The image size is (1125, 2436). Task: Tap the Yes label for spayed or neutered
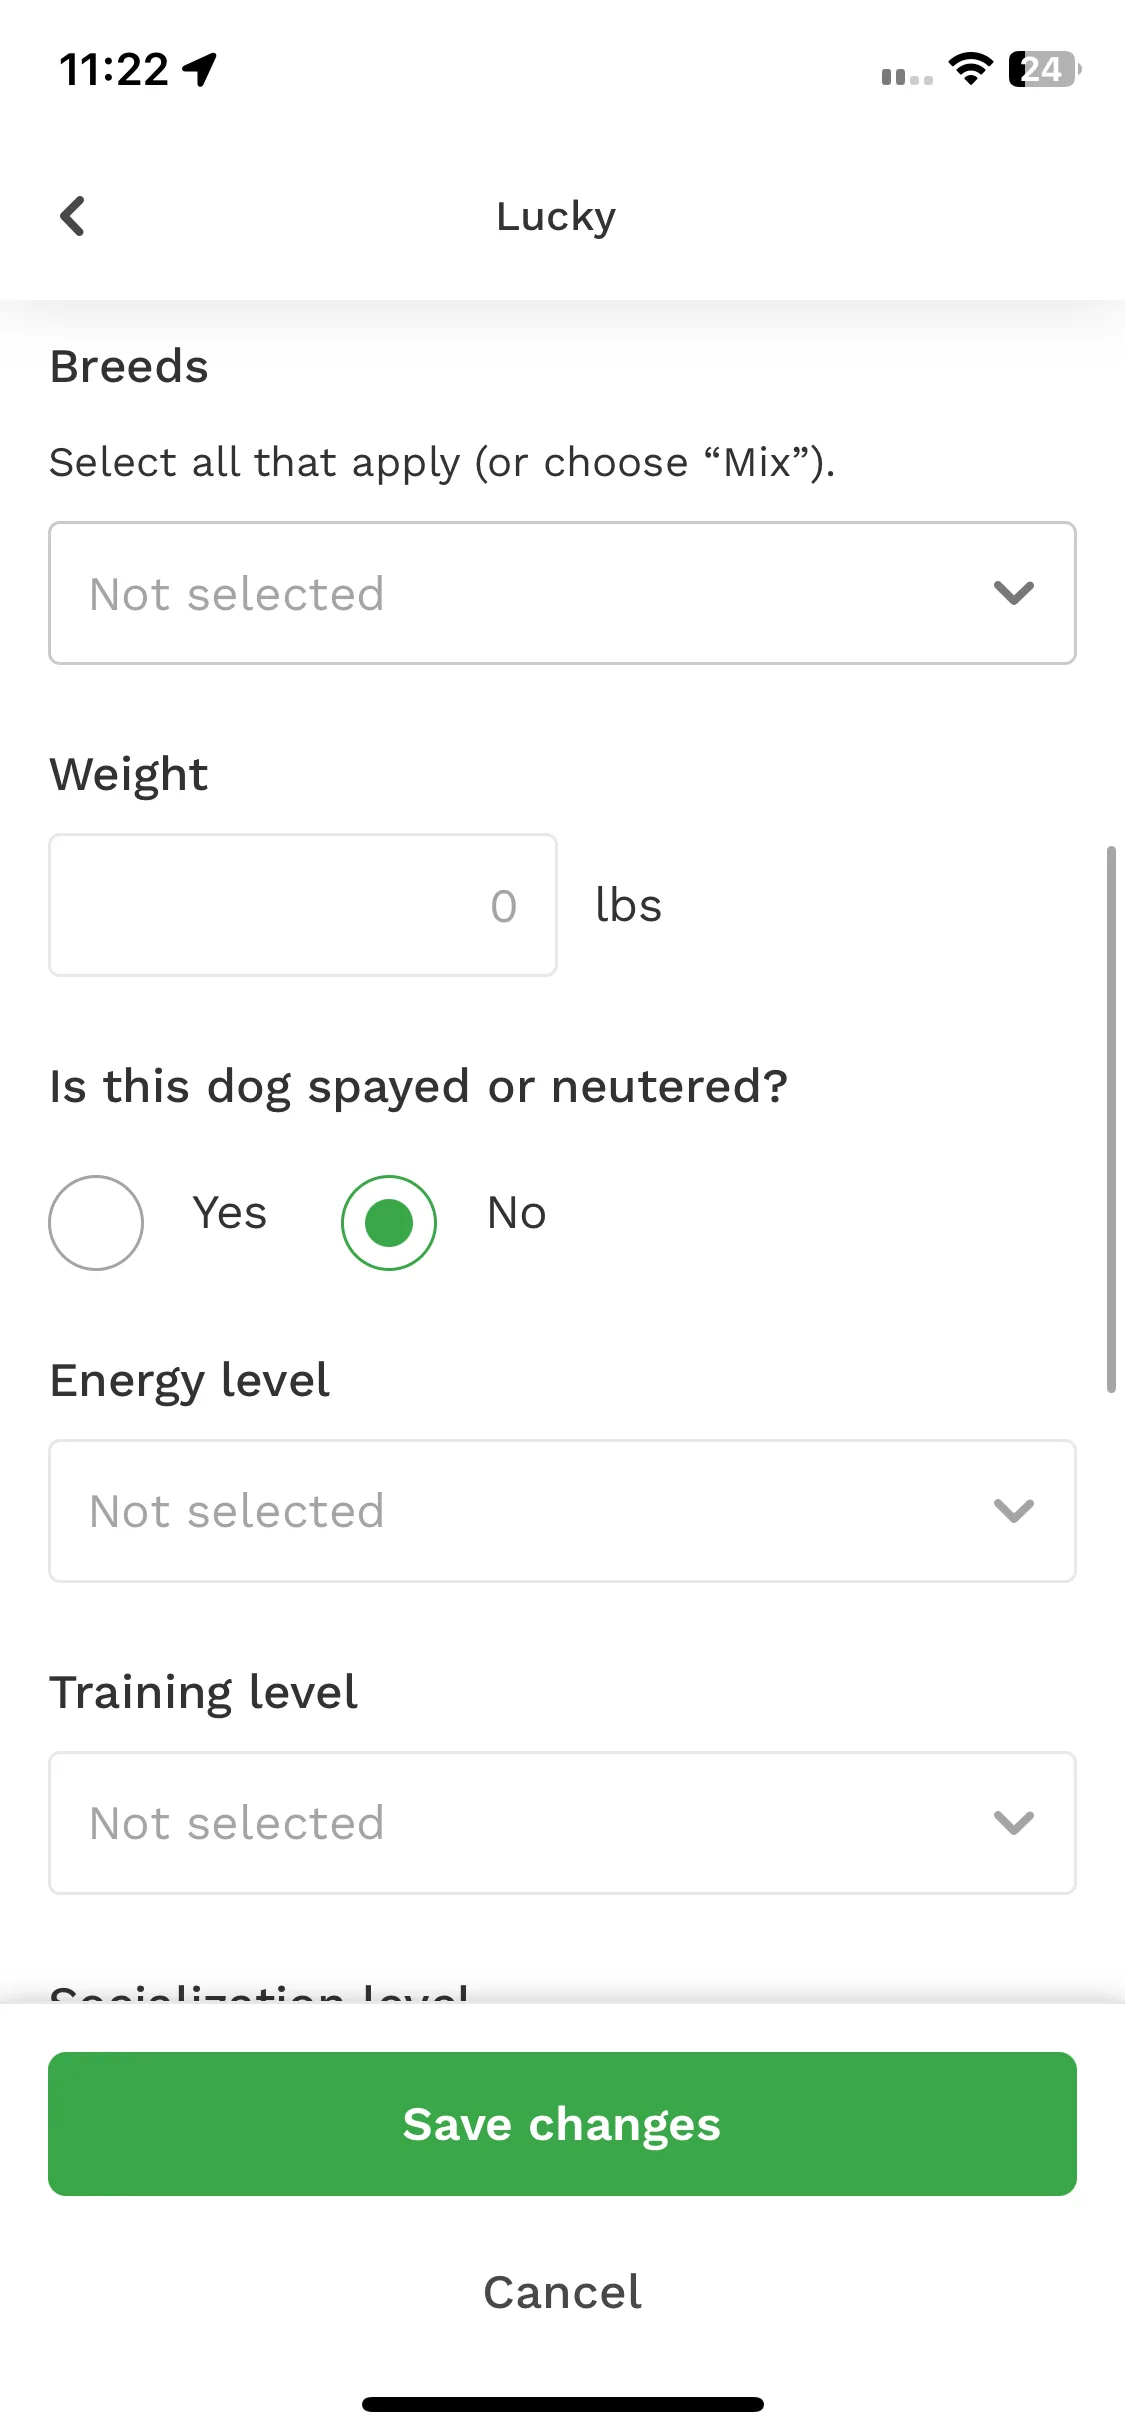click(x=230, y=1213)
